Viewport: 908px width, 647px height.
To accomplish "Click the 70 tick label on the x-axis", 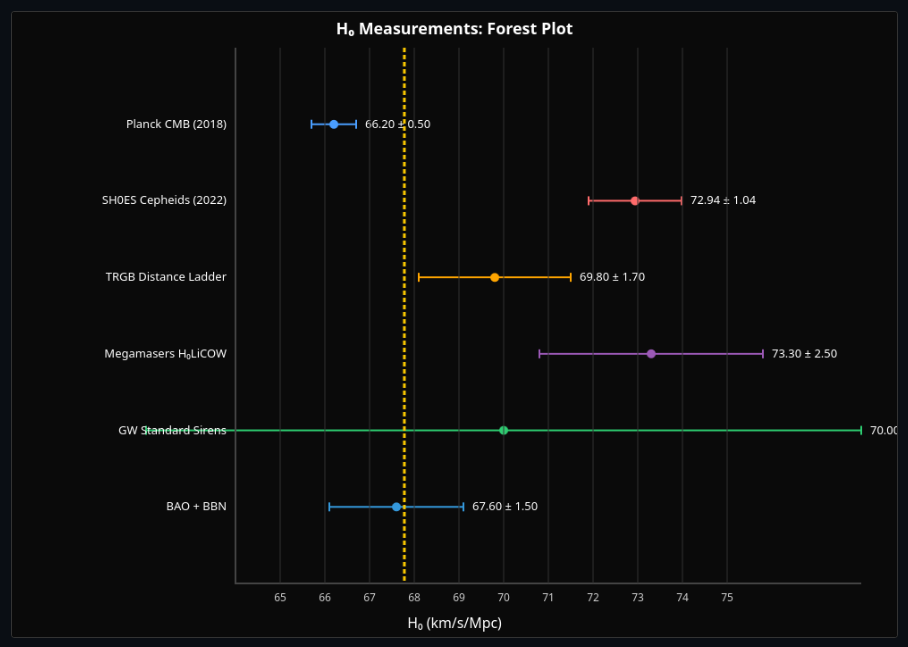I will coord(502,596).
